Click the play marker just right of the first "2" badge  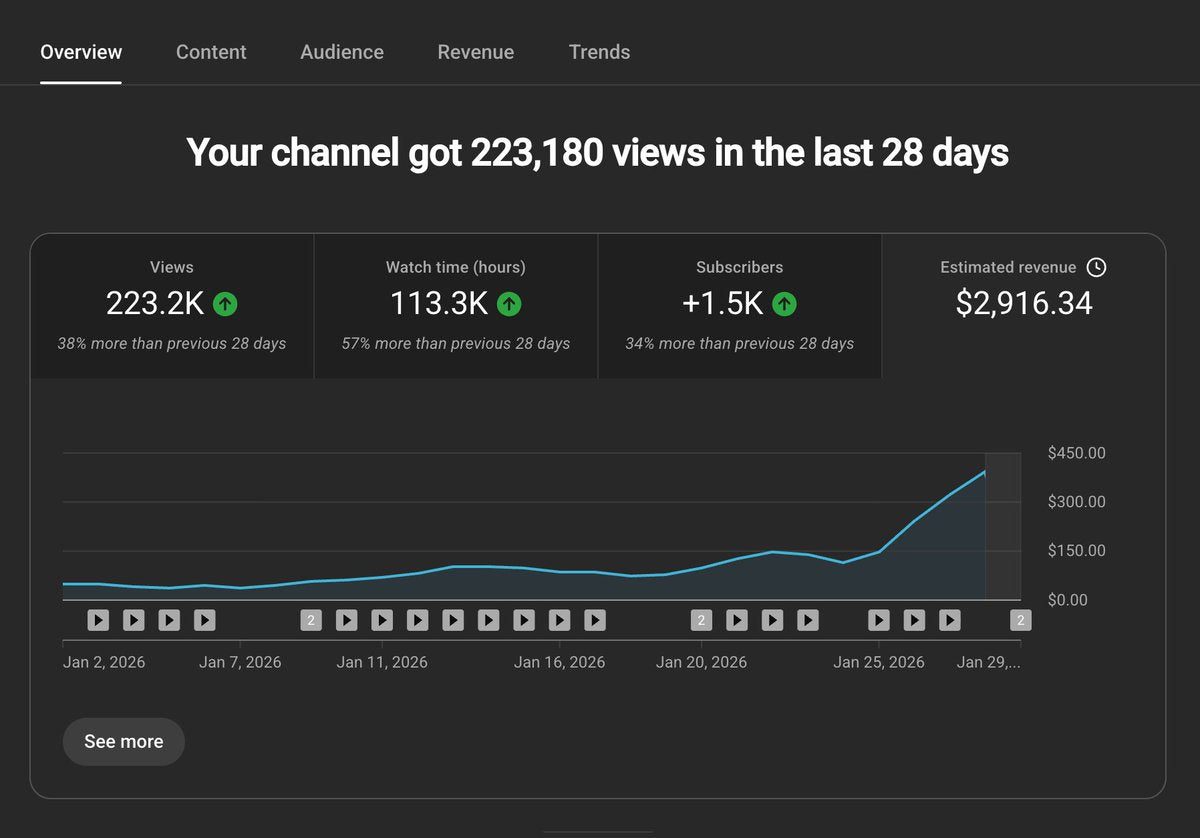coord(346,620)
